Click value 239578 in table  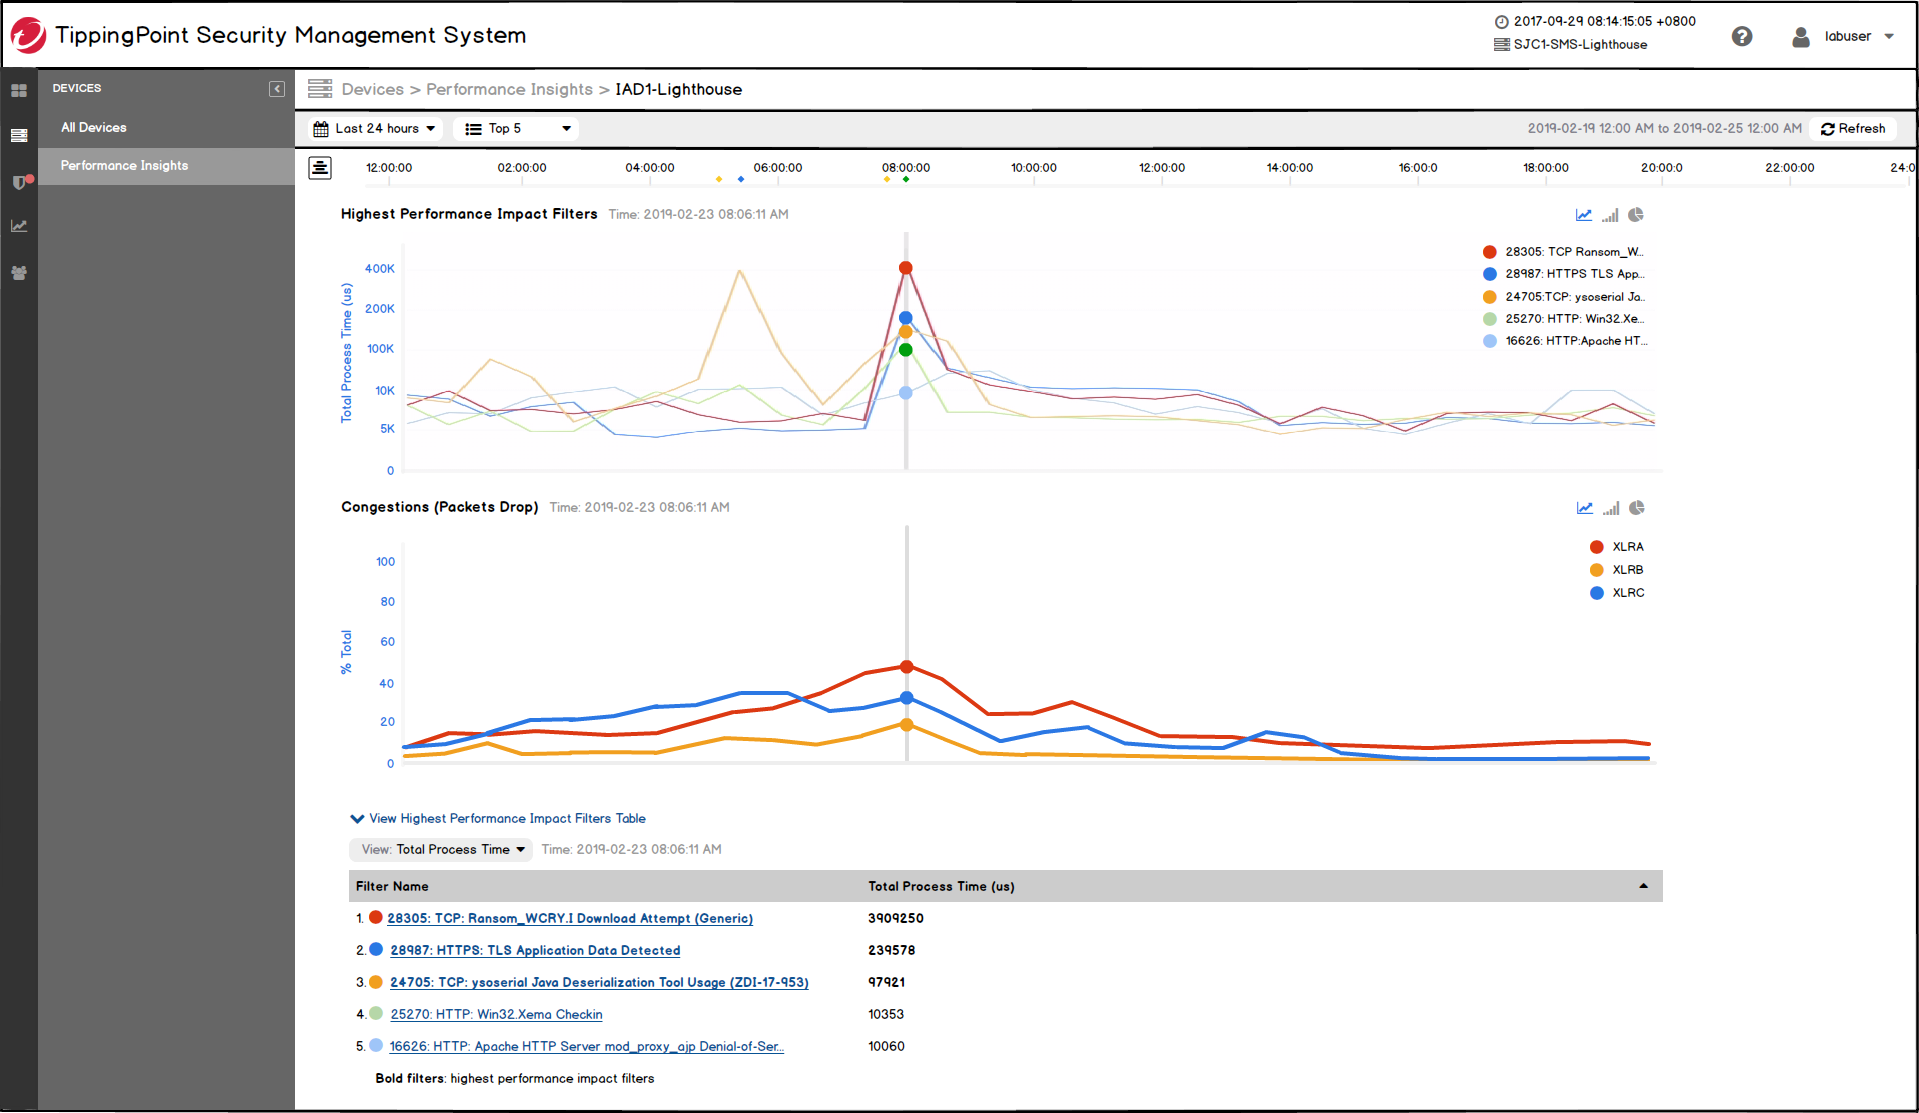tap(892, 950)
